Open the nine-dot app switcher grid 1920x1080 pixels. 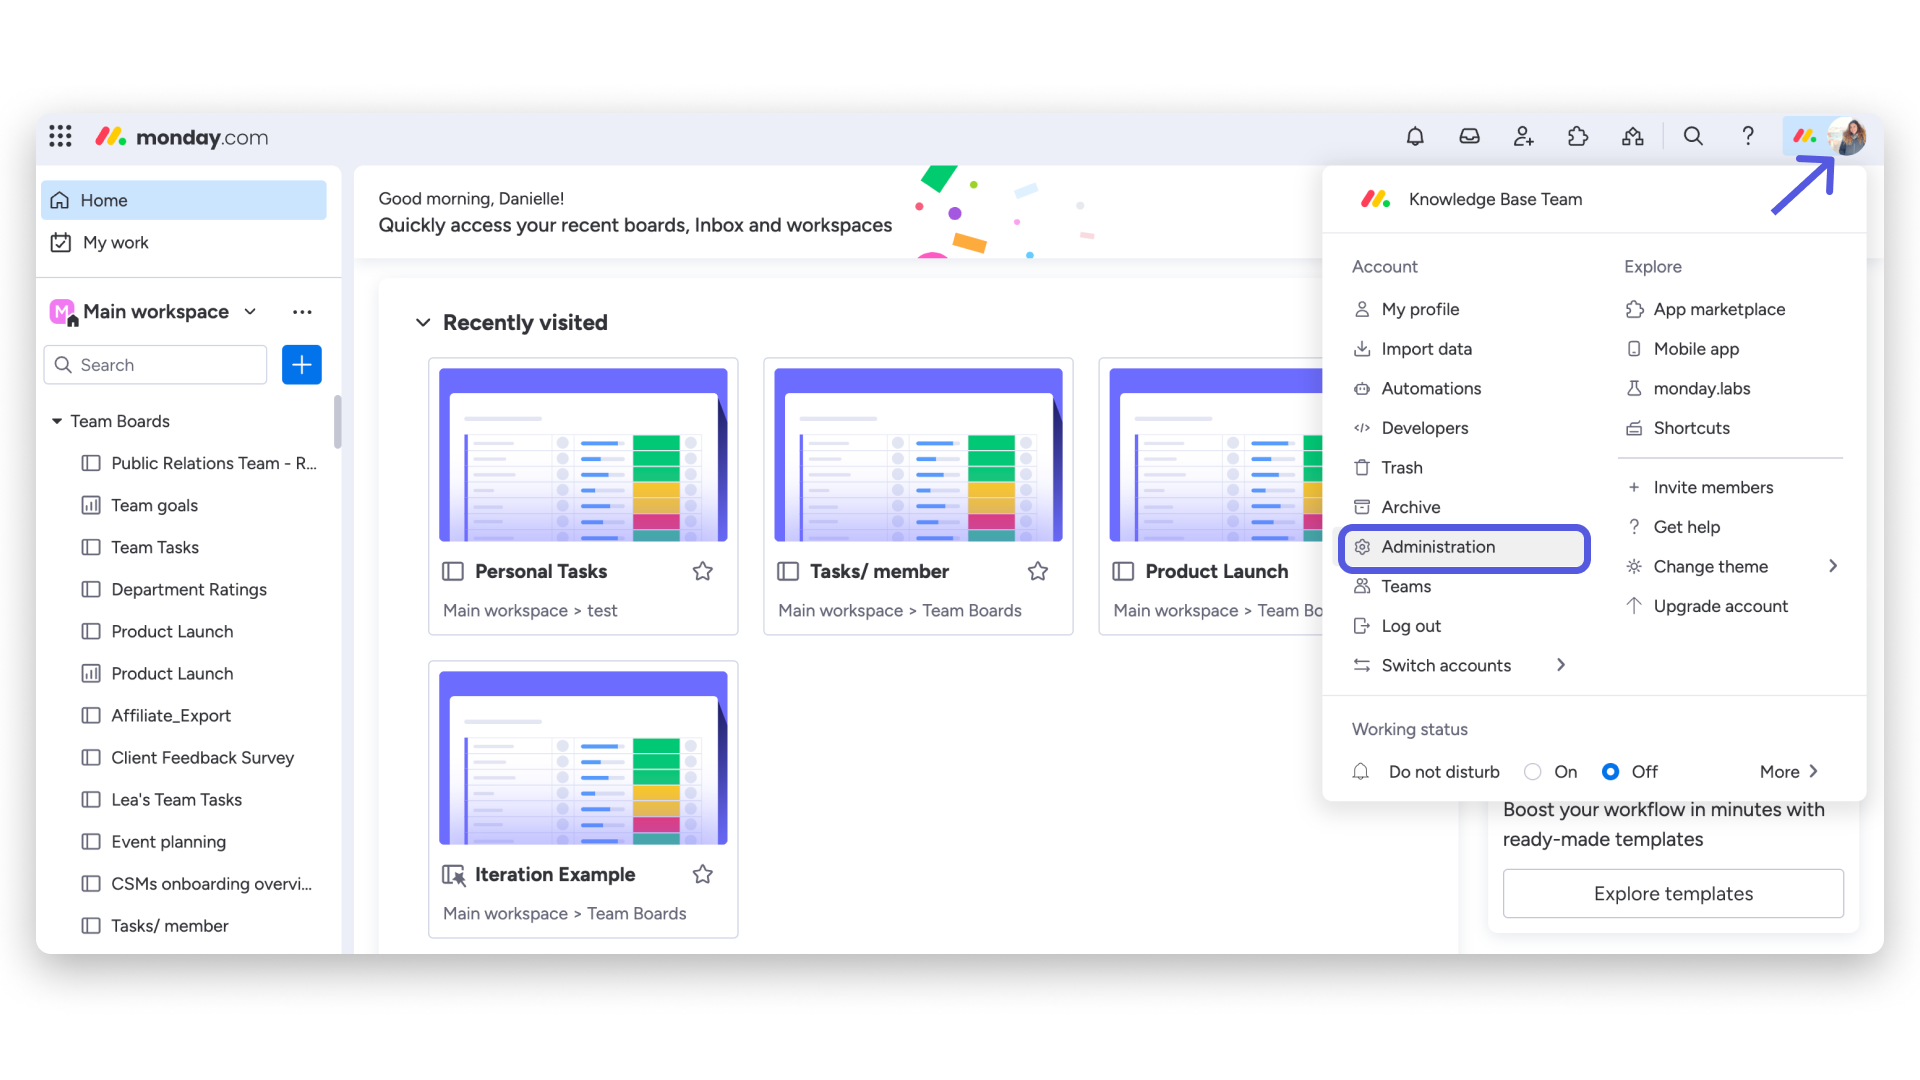pyautogui.click(x=60, y=136)
